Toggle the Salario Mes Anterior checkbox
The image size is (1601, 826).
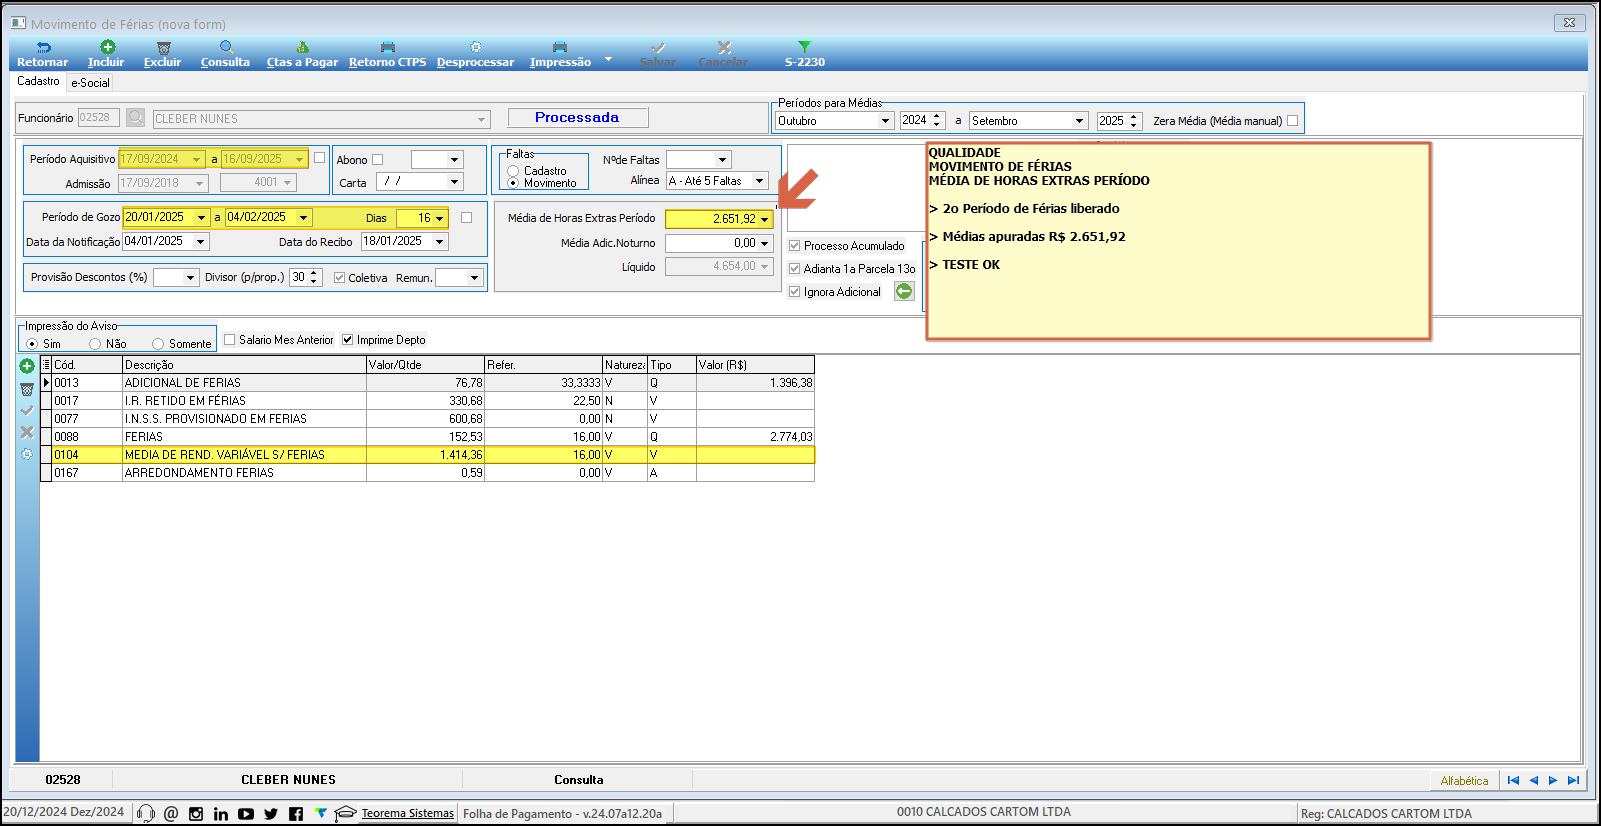tap(229, 340)
